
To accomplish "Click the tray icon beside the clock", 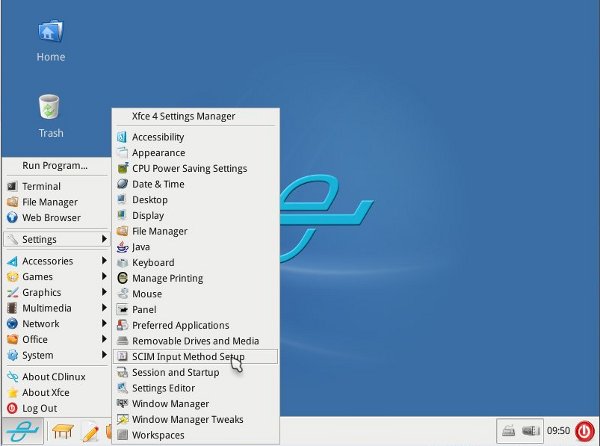I will pyautogui.click(x=531, y=431).
